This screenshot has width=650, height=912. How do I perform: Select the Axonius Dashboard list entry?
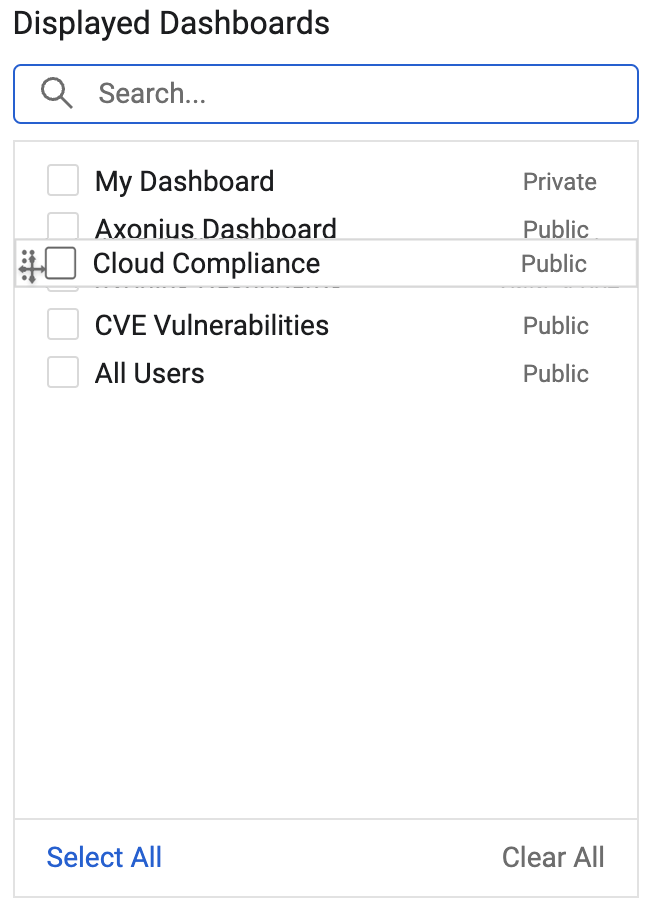215,228
